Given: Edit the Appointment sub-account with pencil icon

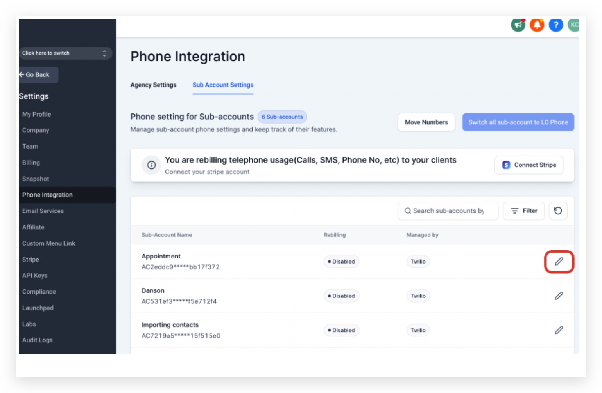Looking at the screenshot, I should pos(559,261).
